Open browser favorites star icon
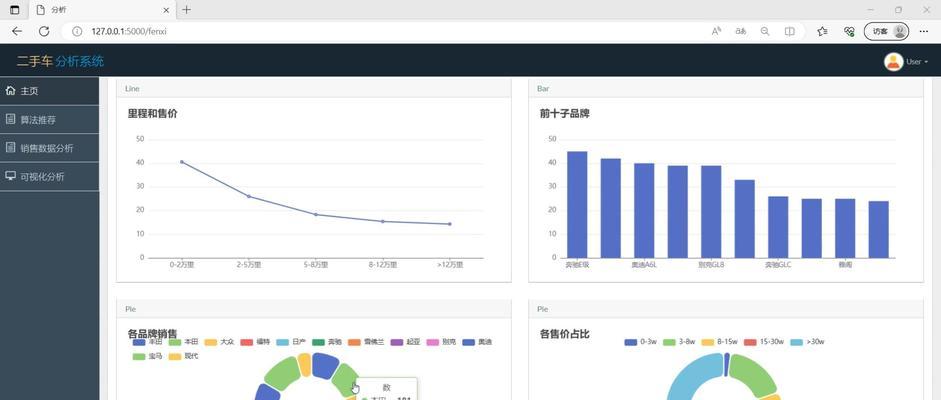 822,31
